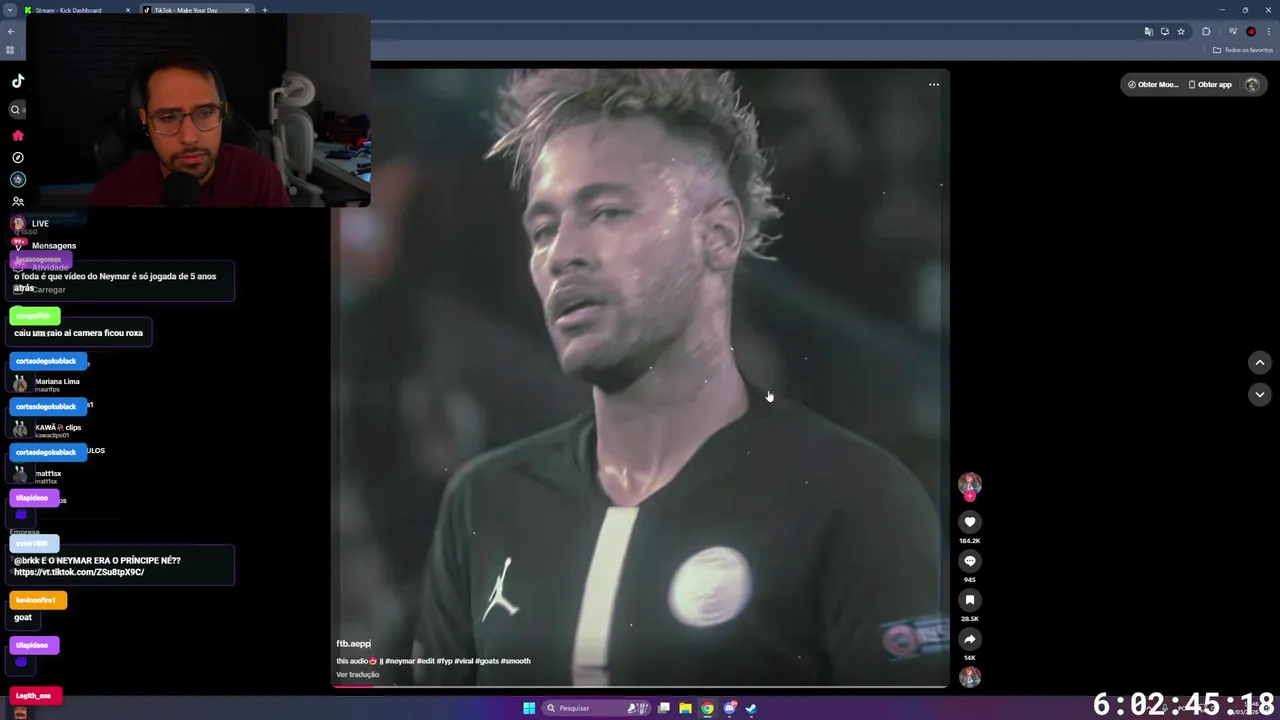Image resolution: width=1280 pixels, height=720 pixels.
Task: Open Task View on the taskbar
Action: point(663,708)
